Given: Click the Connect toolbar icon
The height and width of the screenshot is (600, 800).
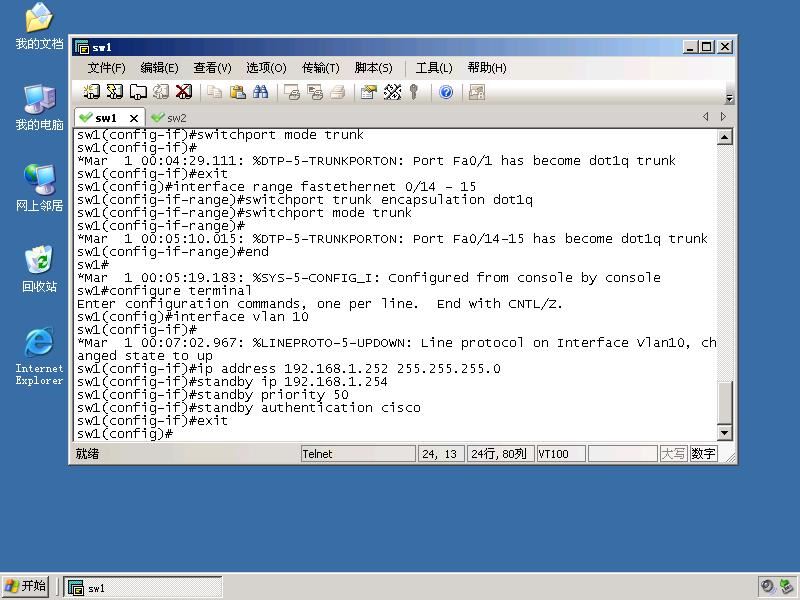Looking at the screenshot, I should click(91, 92).
